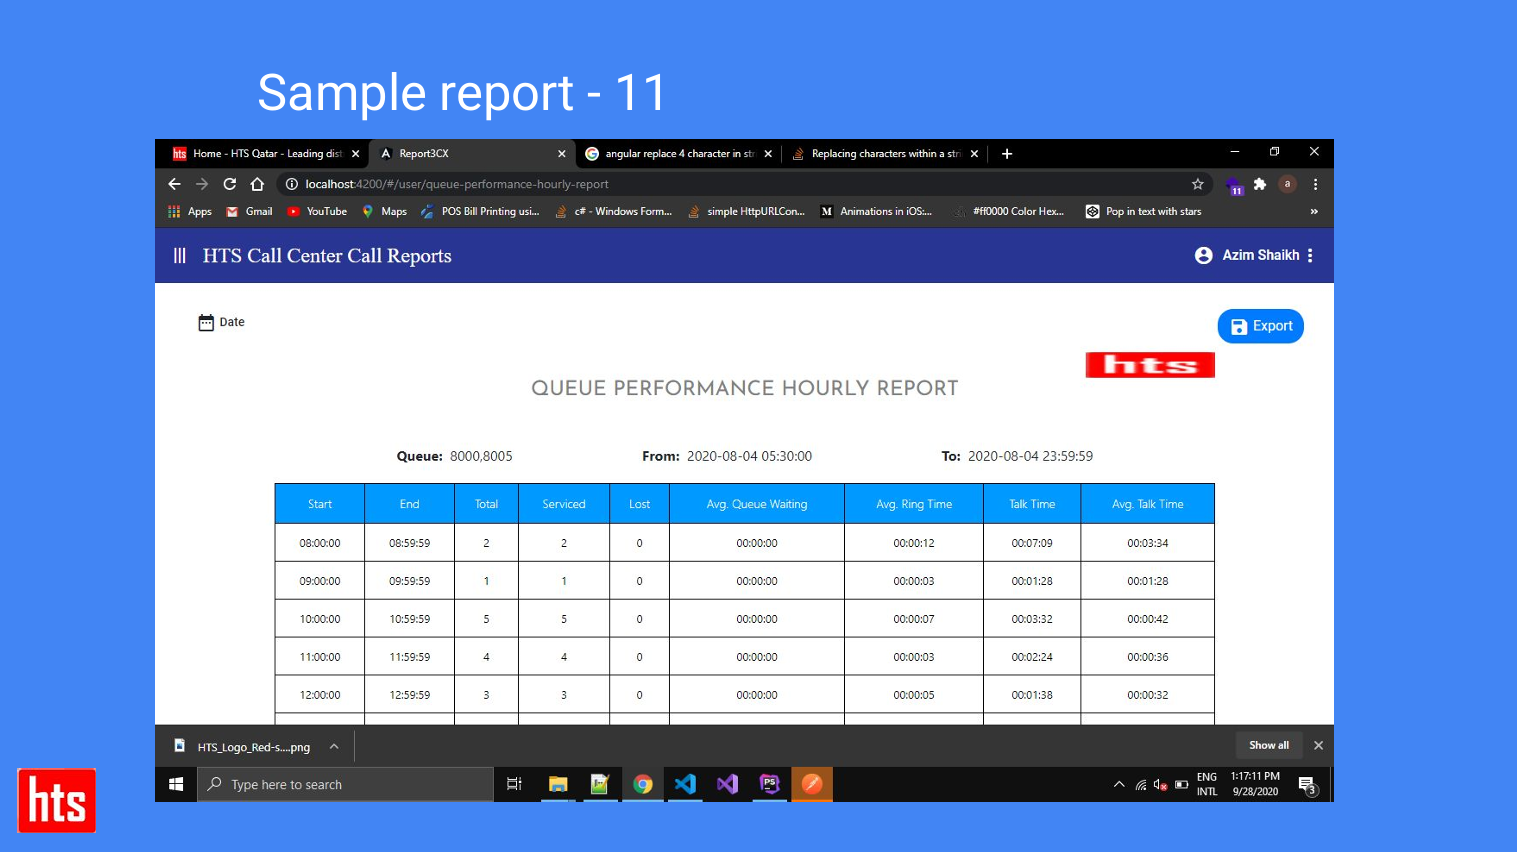1517x852 pixels.
Task: Bookmark this page with the star icon
Action: coord(1197,184)
